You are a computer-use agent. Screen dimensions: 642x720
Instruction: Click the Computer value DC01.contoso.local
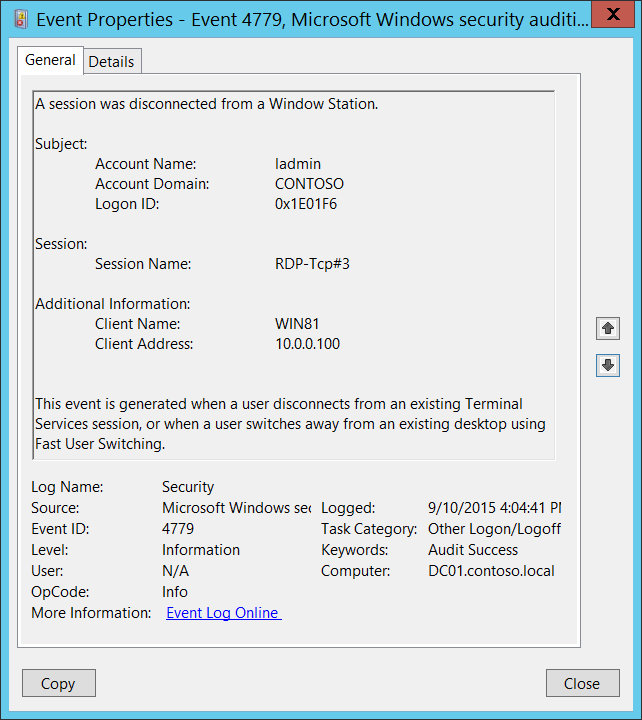tap(490, 571)
